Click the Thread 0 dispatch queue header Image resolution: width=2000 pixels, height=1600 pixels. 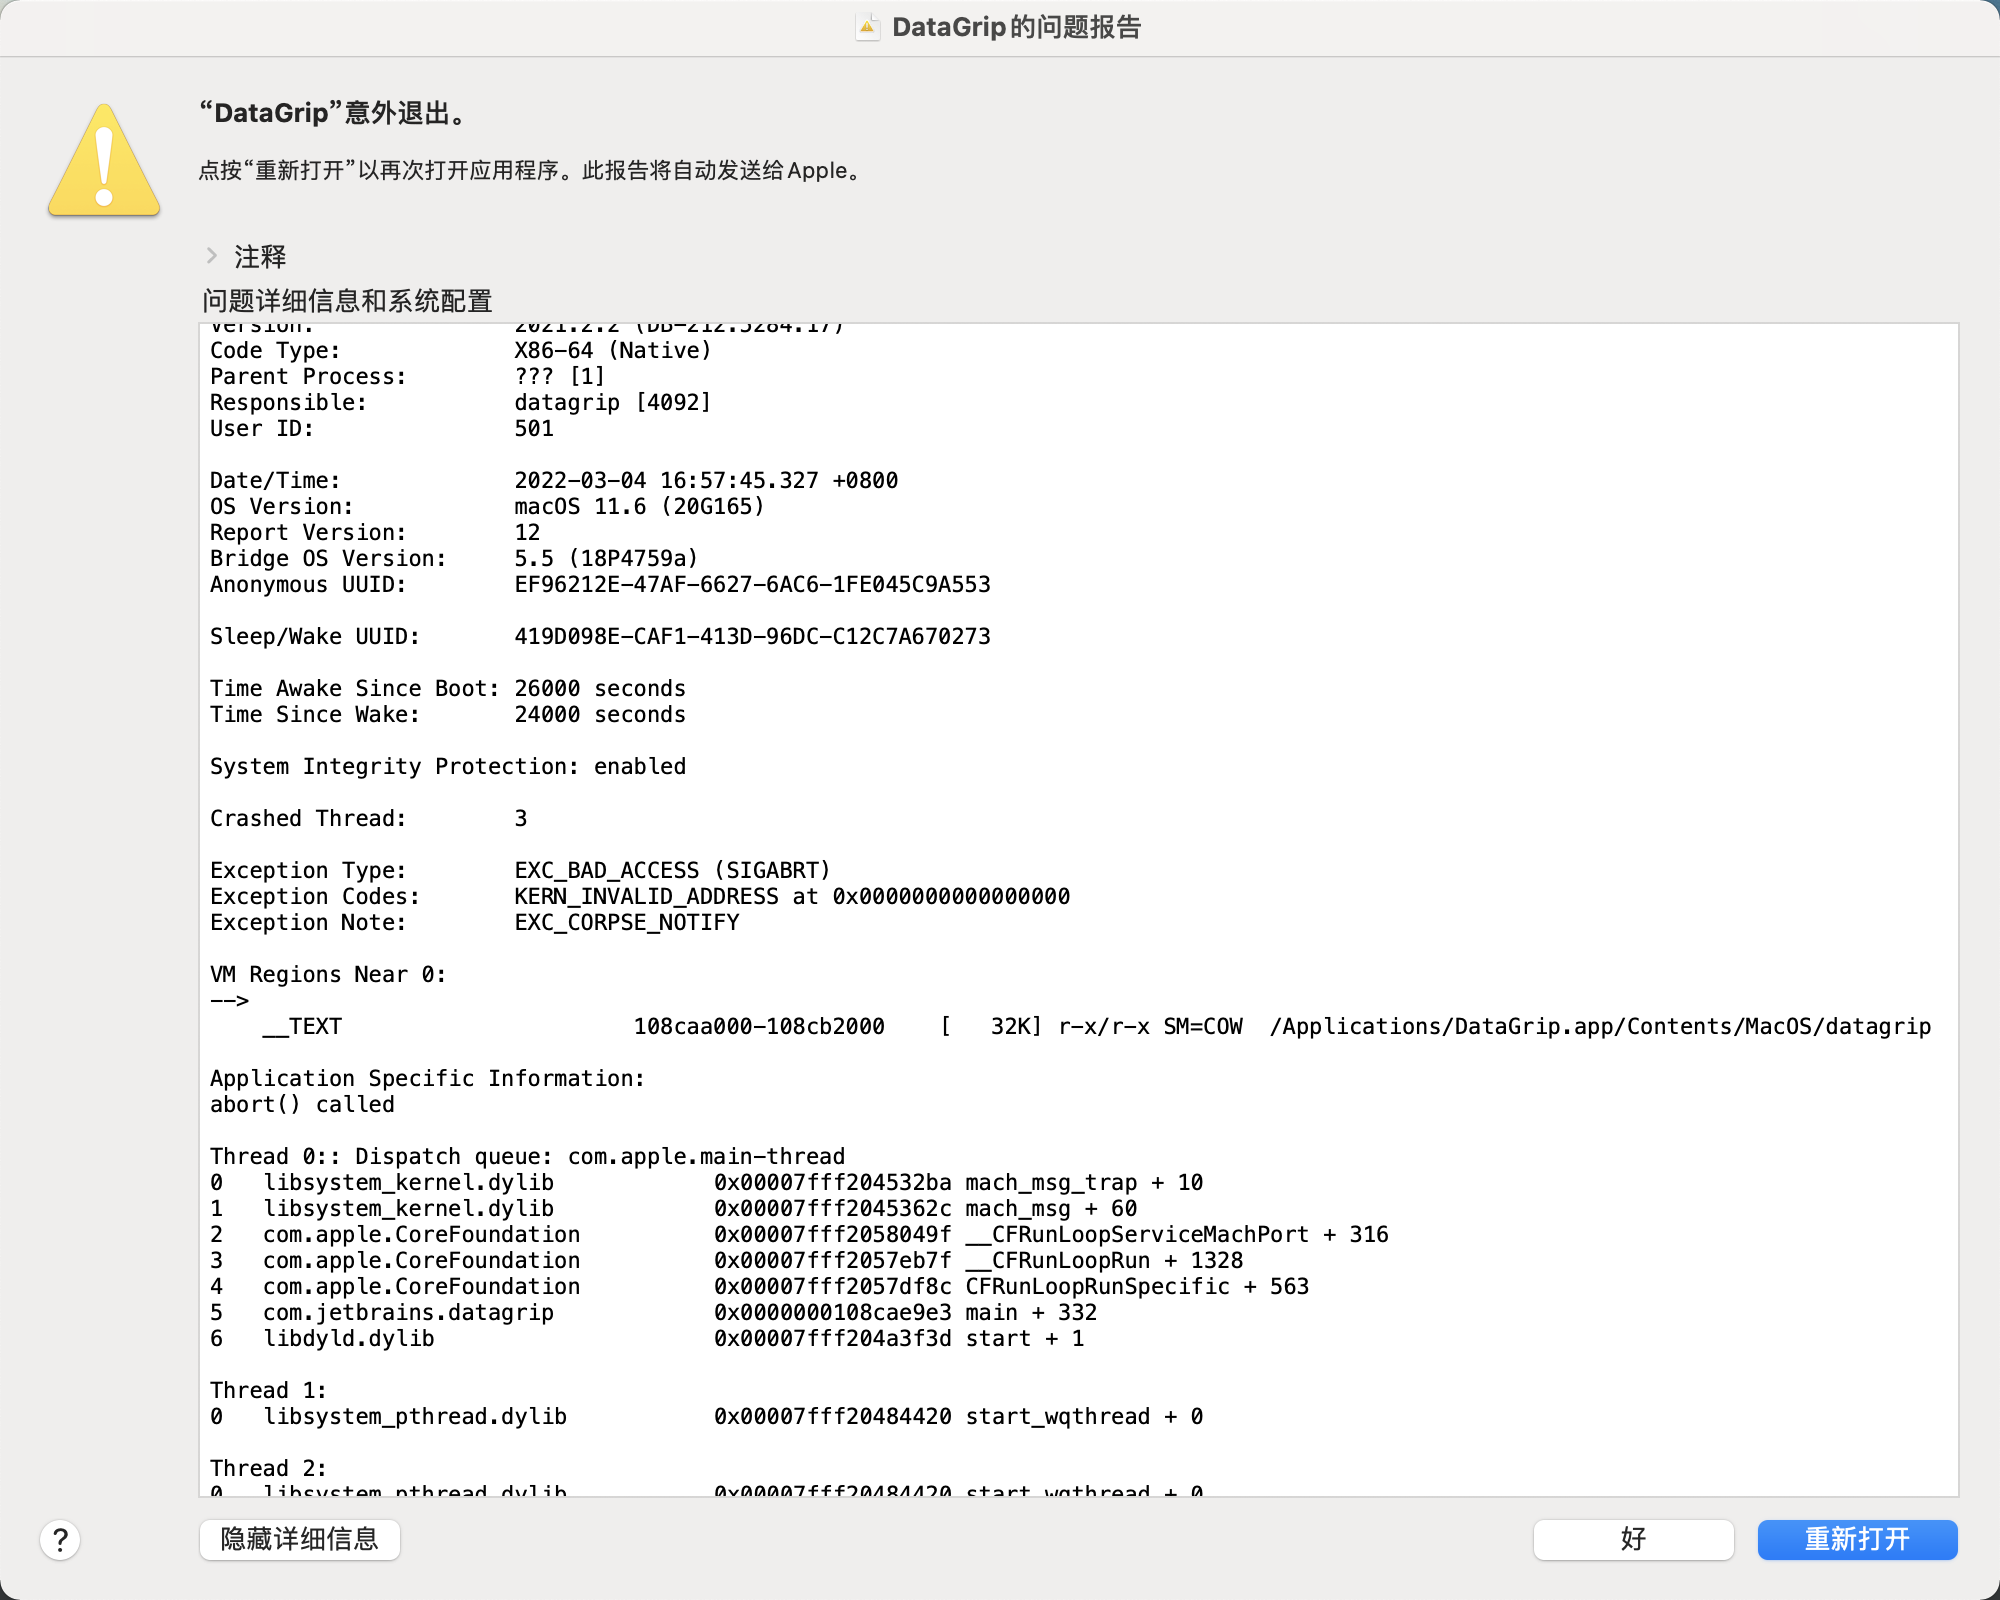pos(527,1156)
